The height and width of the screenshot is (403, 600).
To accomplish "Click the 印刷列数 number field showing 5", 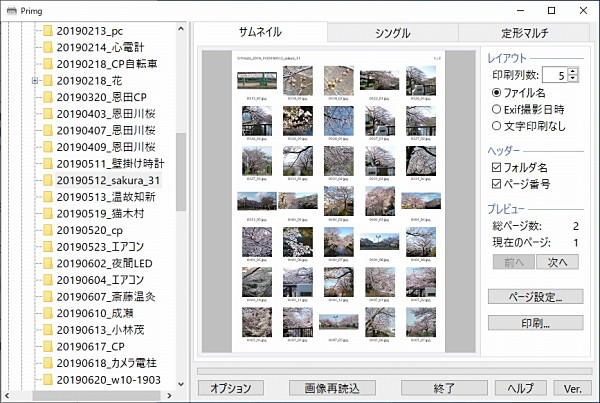I will click(554, 75).
